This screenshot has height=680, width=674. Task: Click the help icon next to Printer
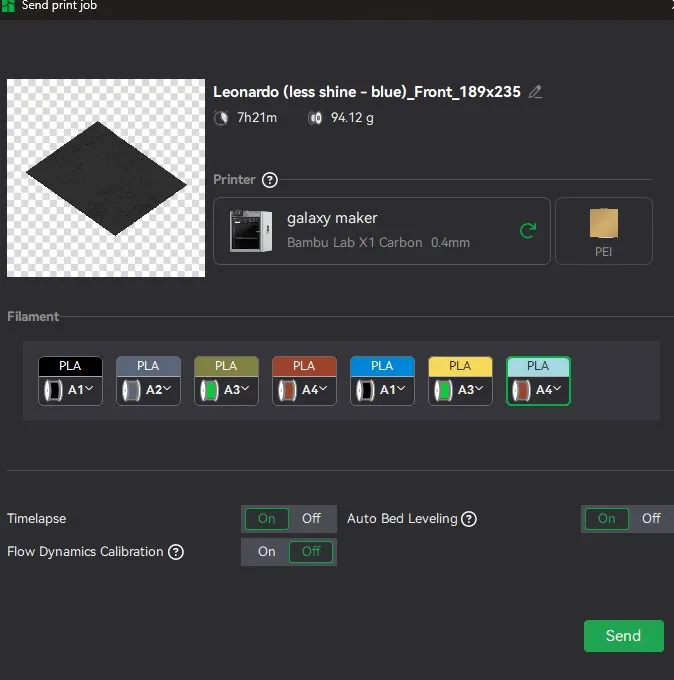[x=270, y=180]
